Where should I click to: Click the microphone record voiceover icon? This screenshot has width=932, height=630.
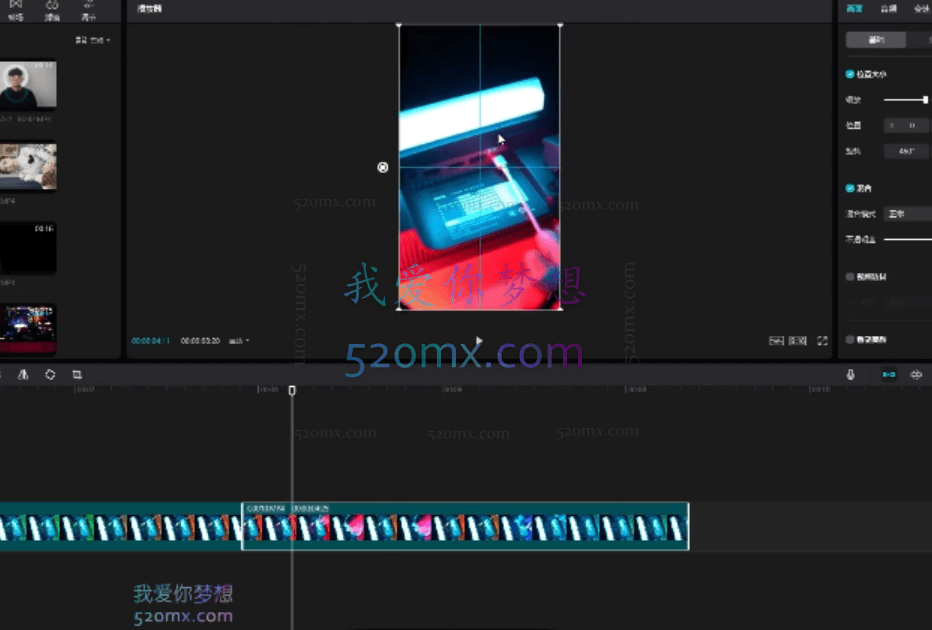851,374
